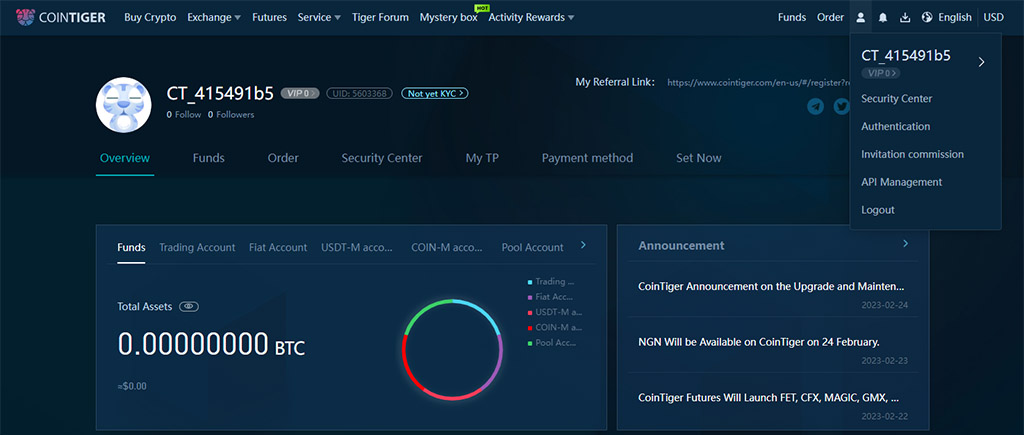Click the assets donut chart

click(x=452, y=349)
